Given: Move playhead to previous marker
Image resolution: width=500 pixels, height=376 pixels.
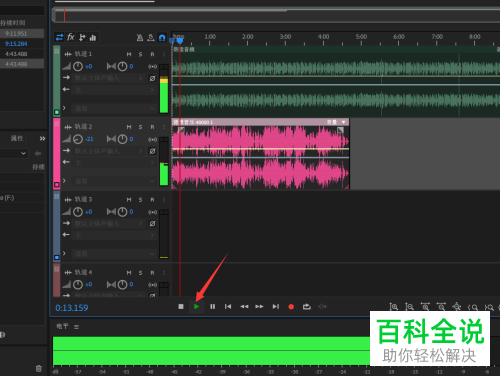Looking at the screenshot, I should tap(228, 306).
